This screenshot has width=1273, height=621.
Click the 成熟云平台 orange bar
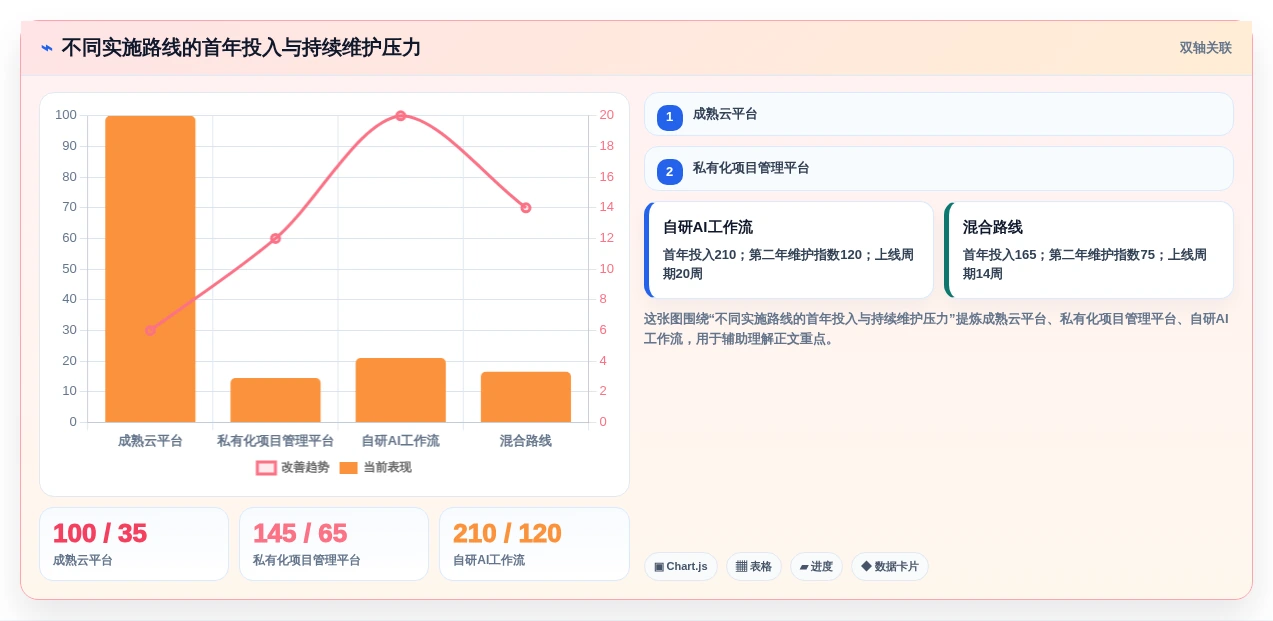point(150,269)
